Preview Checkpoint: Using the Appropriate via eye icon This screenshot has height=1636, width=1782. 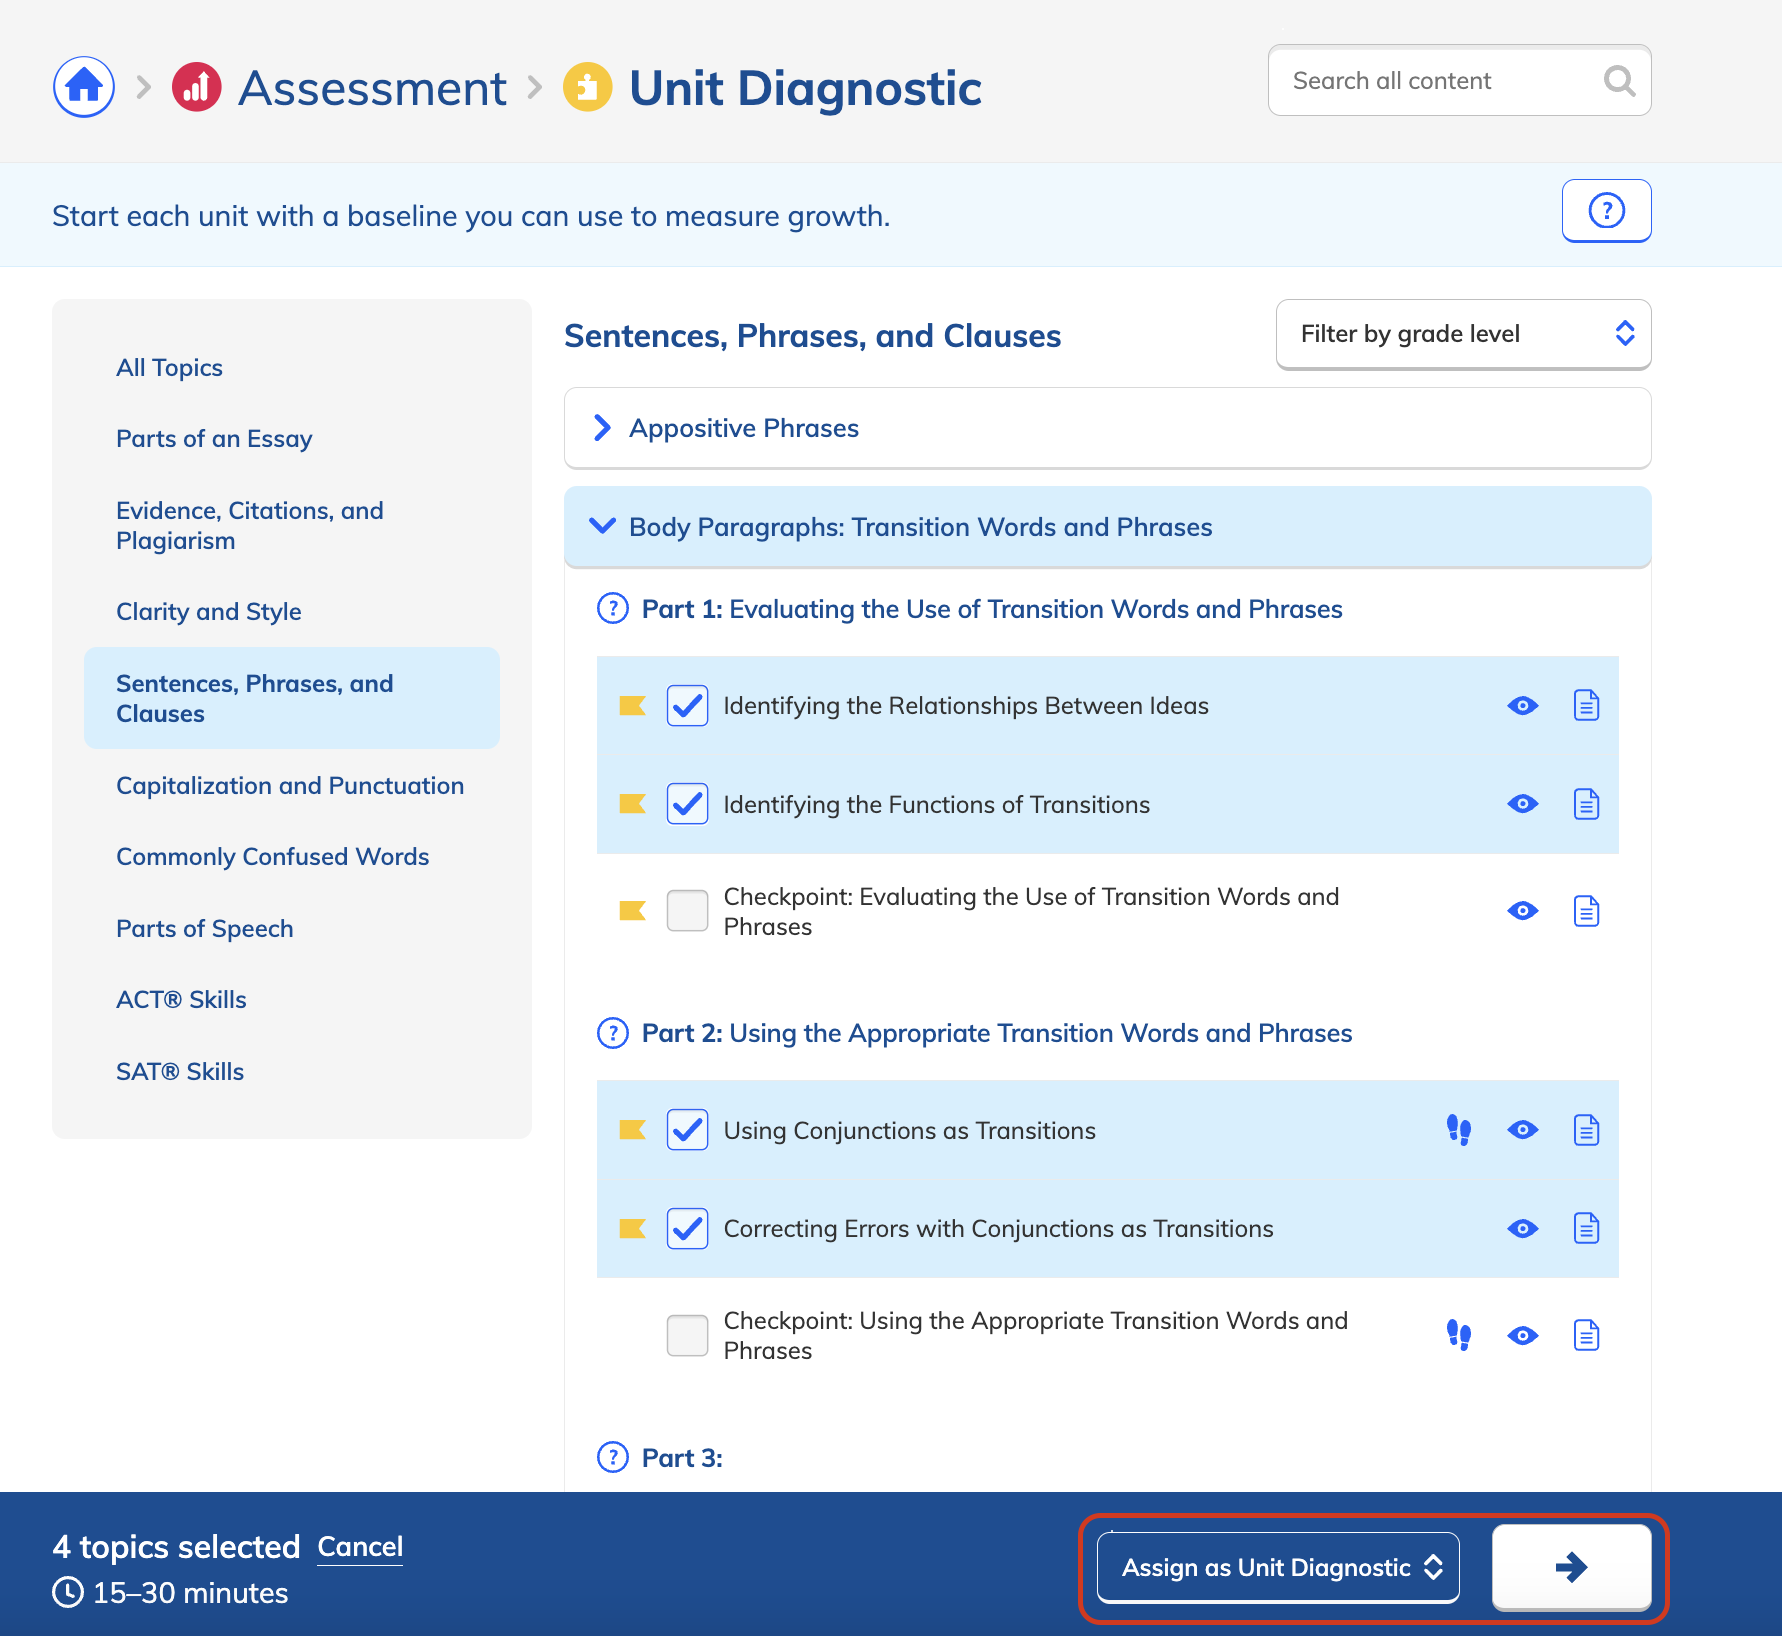[1523, 1335]
